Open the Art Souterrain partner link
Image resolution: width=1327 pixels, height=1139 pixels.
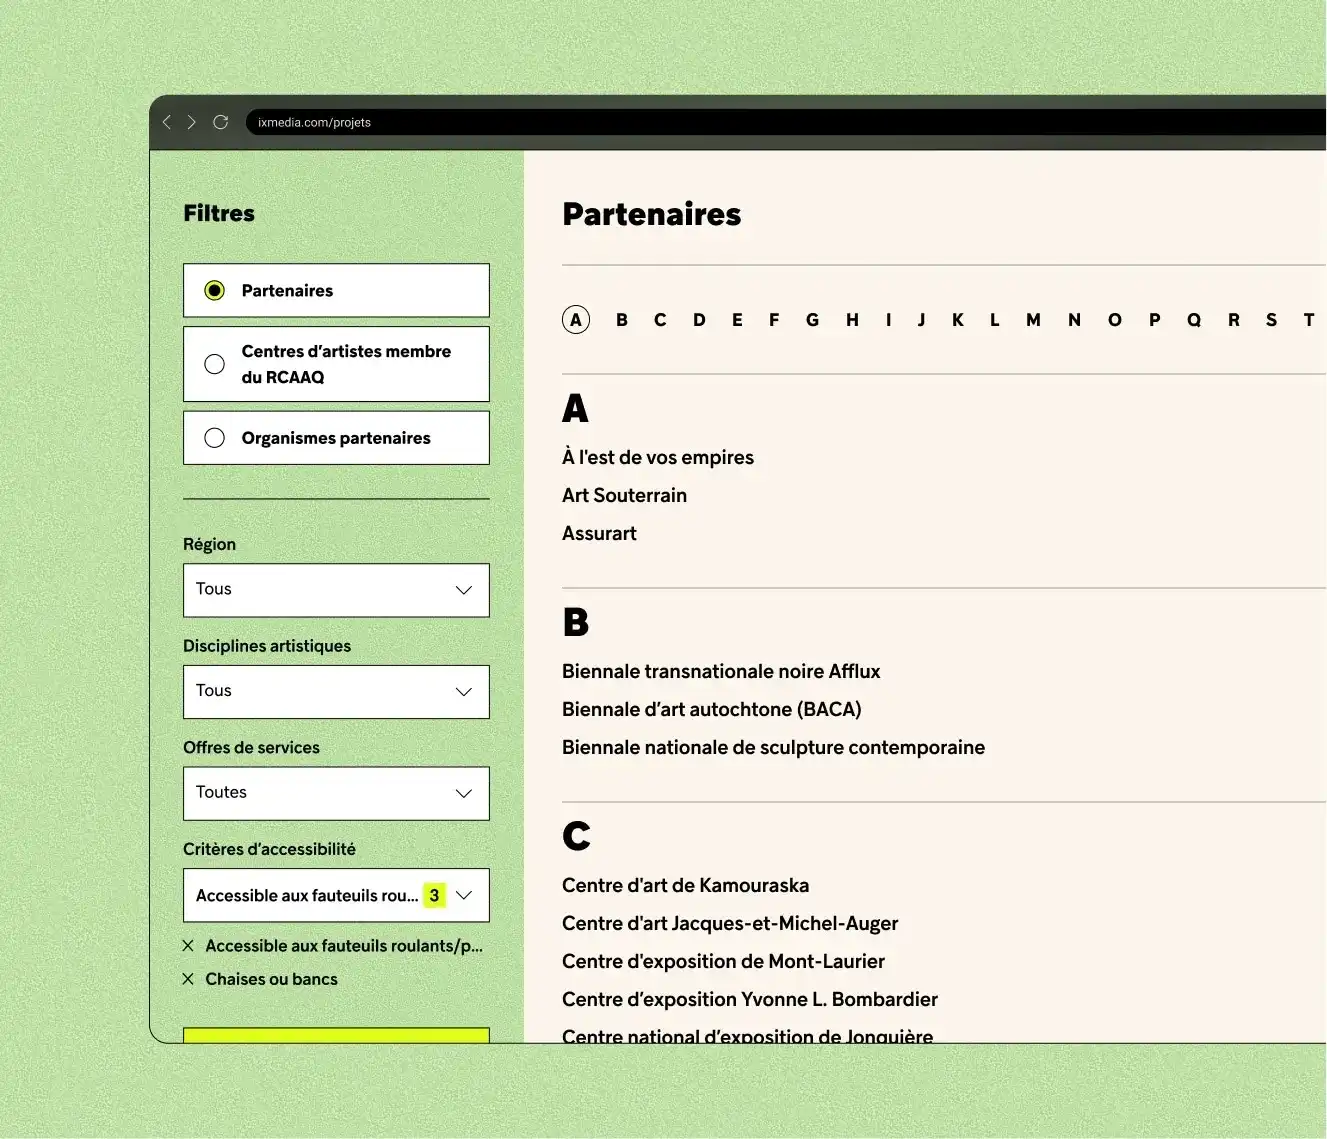pos(624,495)
